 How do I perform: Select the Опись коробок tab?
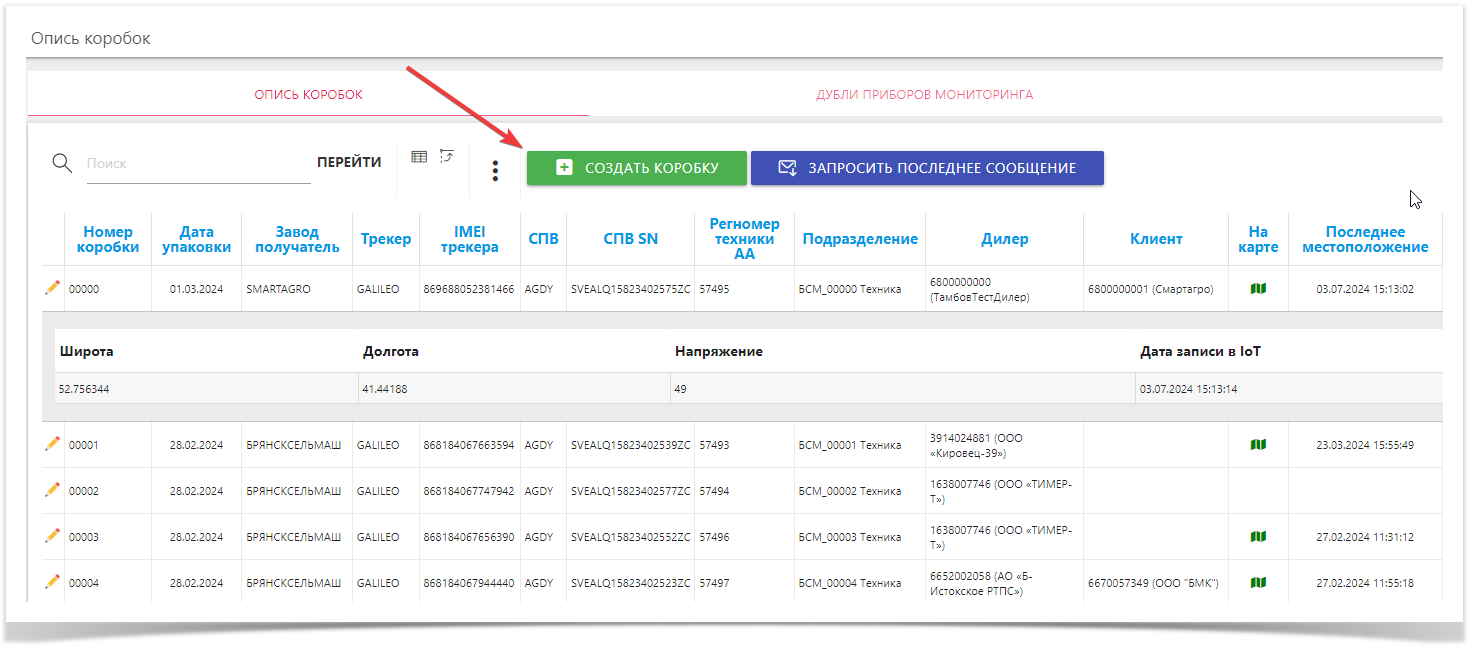click(308, 95)
